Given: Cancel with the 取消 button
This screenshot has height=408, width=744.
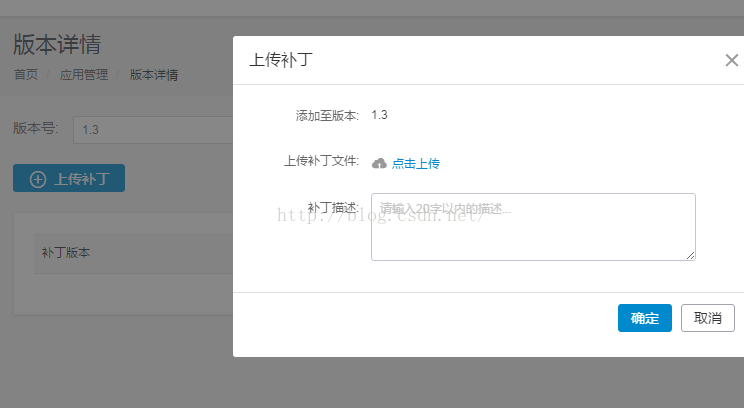Looking at the screenshot, I should coord(708,318).
